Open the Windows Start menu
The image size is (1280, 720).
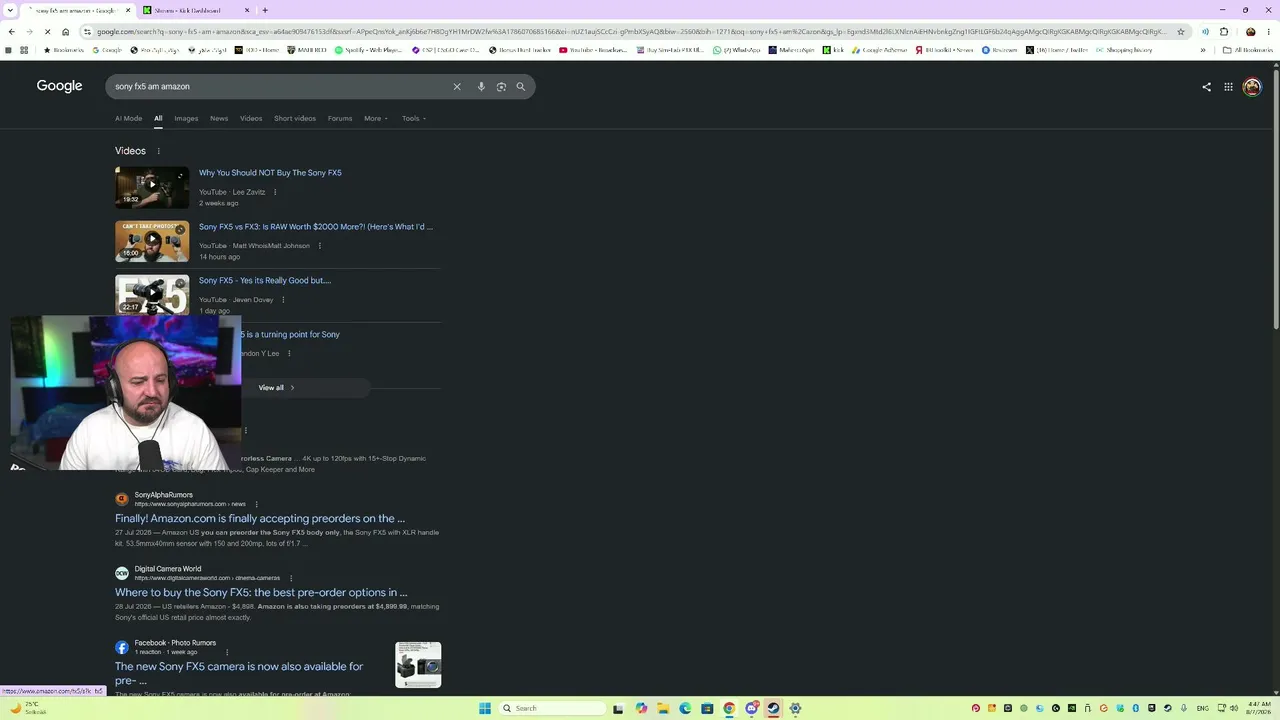485,708
